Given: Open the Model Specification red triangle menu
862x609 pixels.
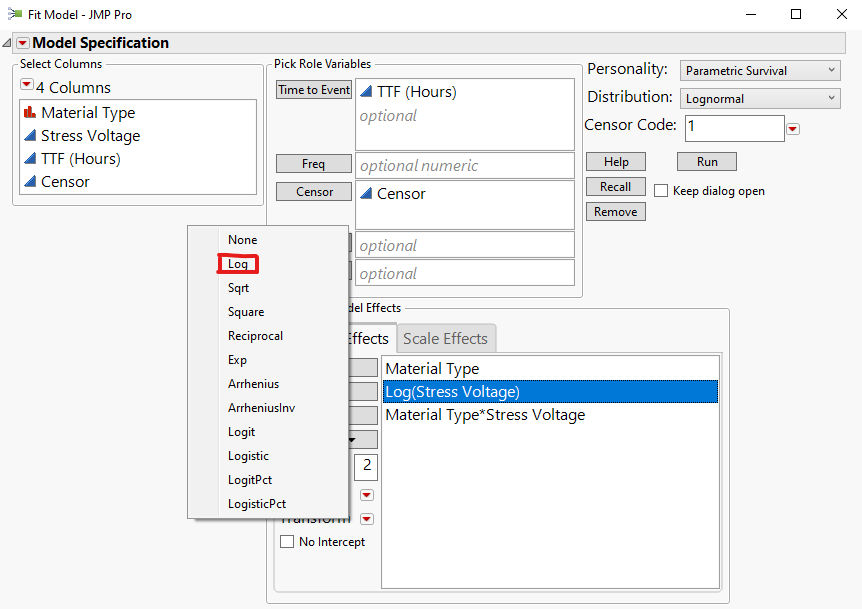Looking at the screenshot, I should click(23, 43).
